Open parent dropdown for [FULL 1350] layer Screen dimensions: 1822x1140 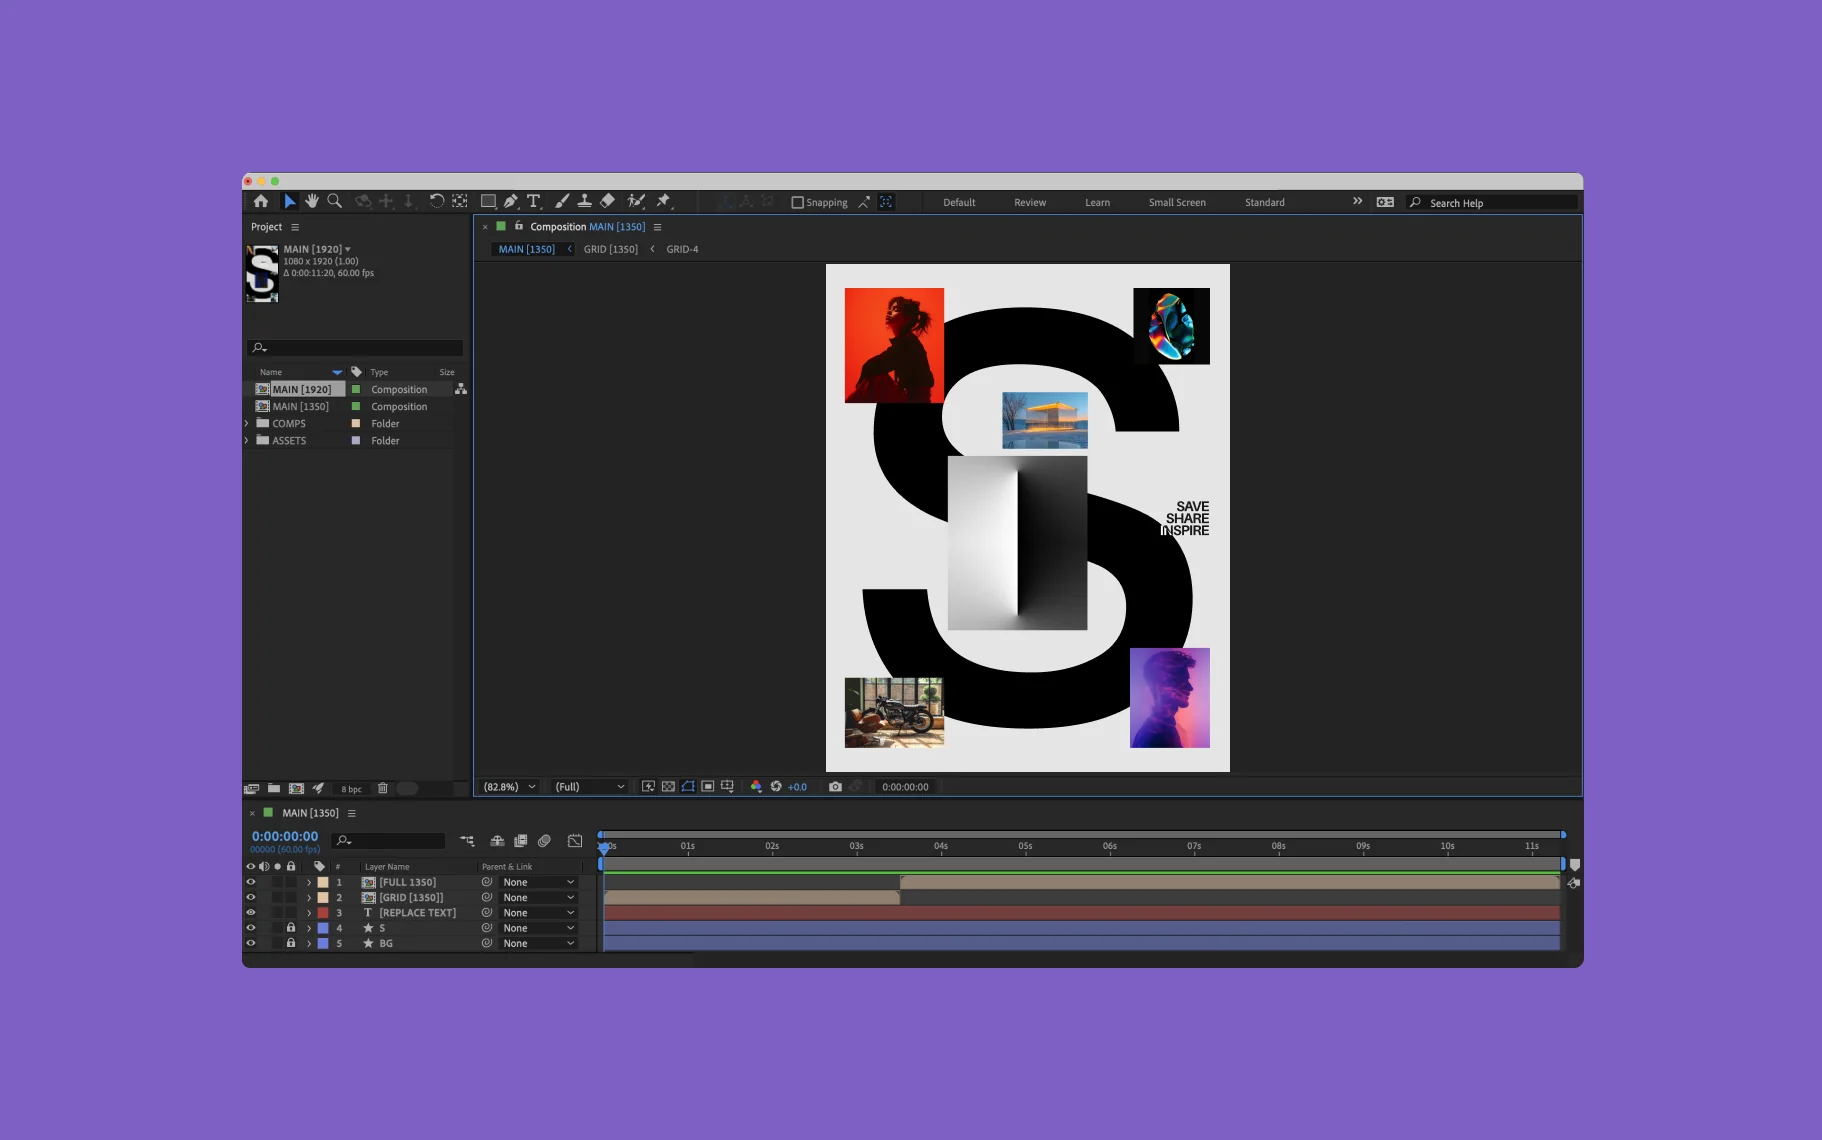(x=538, y=882)
